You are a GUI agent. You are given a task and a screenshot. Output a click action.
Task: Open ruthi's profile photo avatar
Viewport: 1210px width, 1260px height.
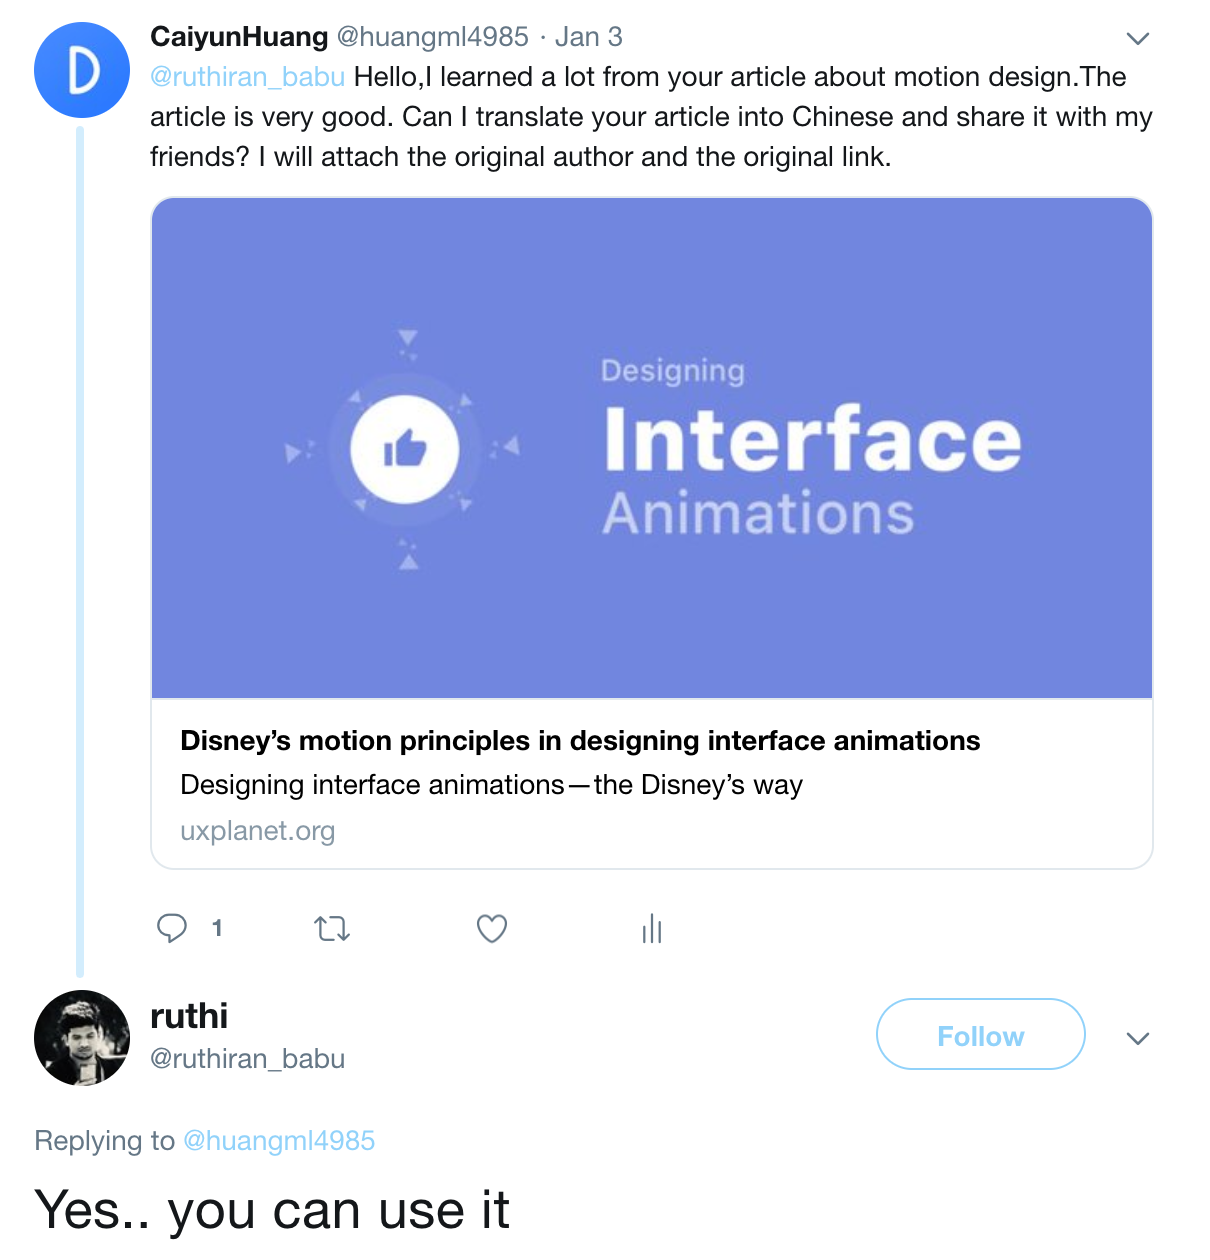coord(82,1038)
